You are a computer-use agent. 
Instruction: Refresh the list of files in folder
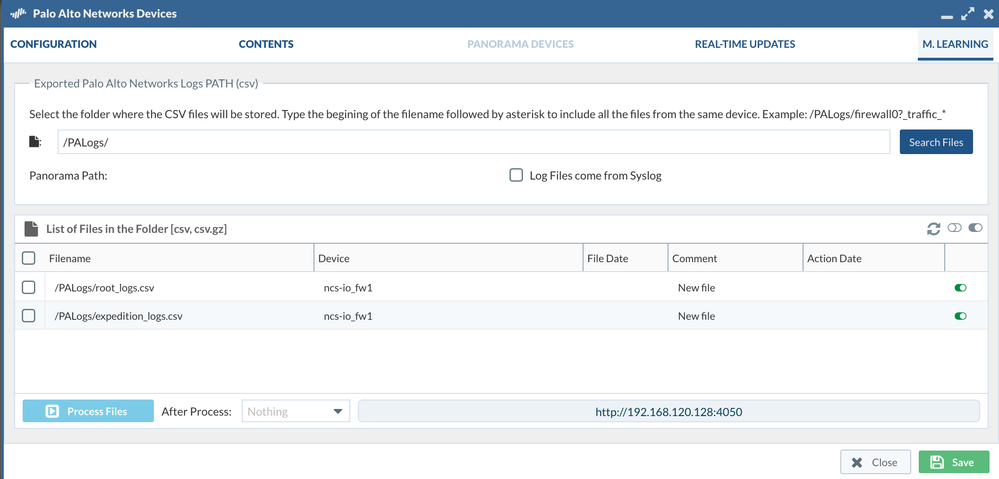(x=933, y=229)
